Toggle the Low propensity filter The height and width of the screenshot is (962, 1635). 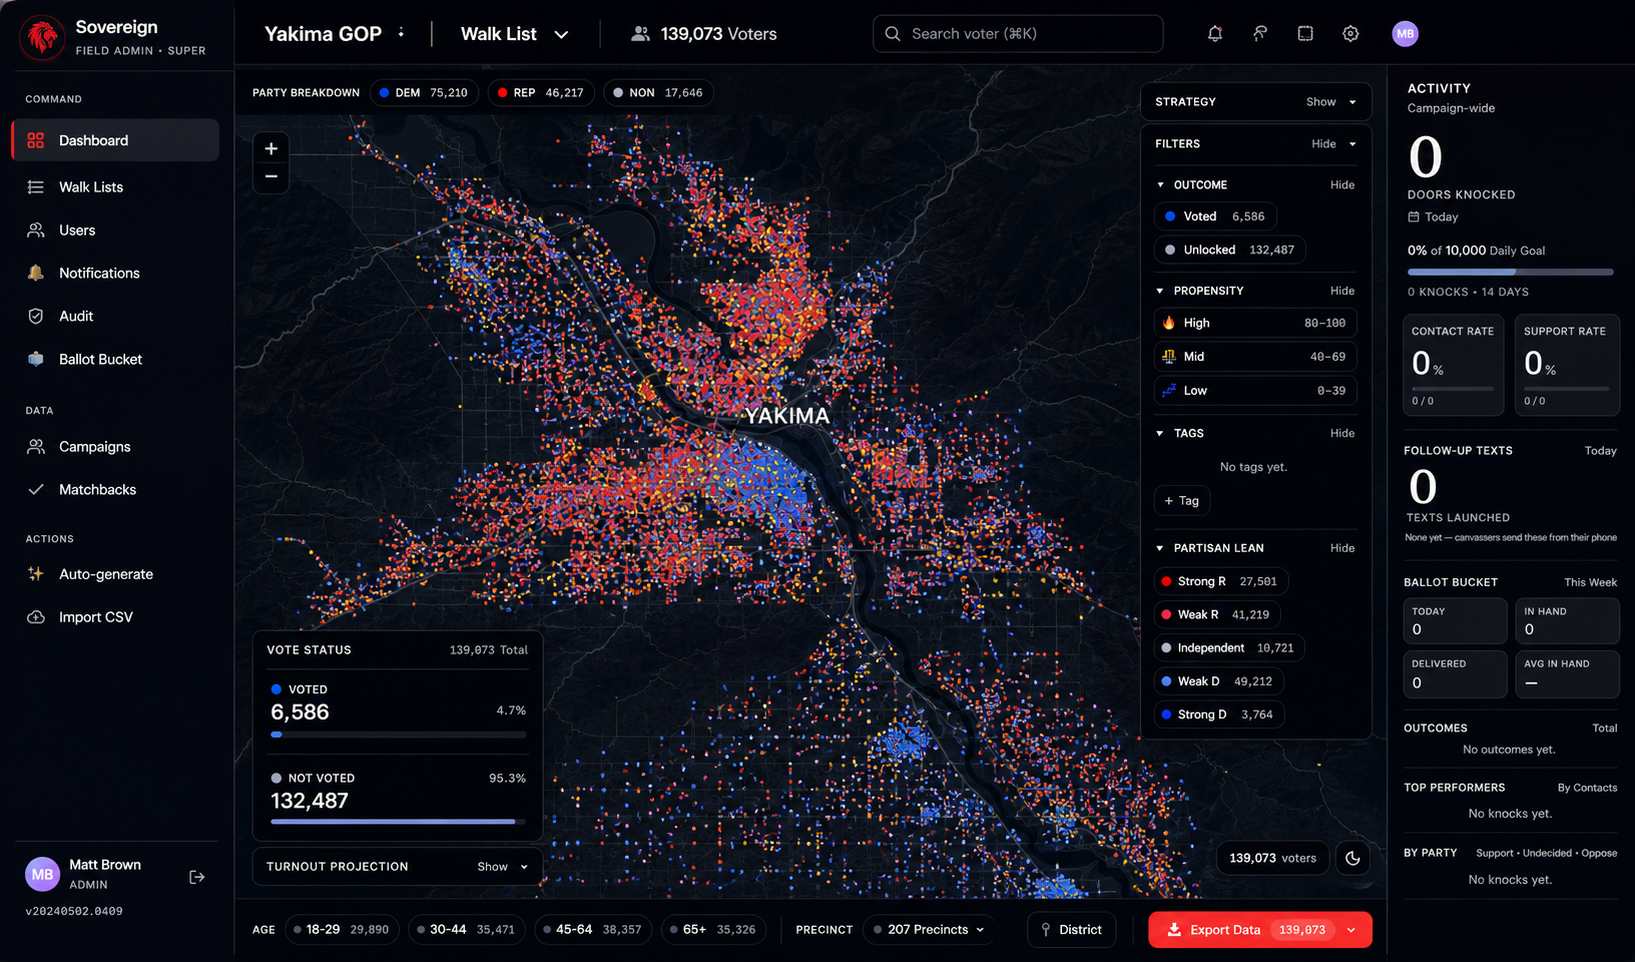tap(1255, 391)
